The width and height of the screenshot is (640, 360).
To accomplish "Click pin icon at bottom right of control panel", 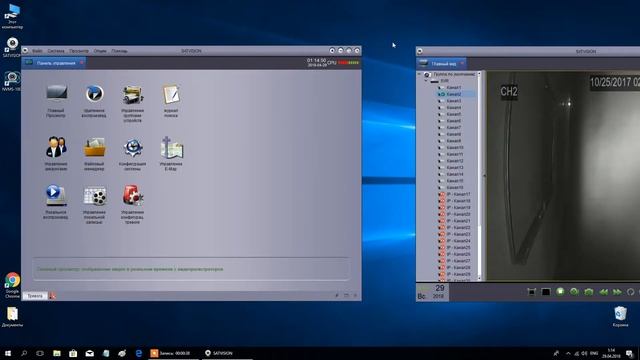I will pos(337,295).
